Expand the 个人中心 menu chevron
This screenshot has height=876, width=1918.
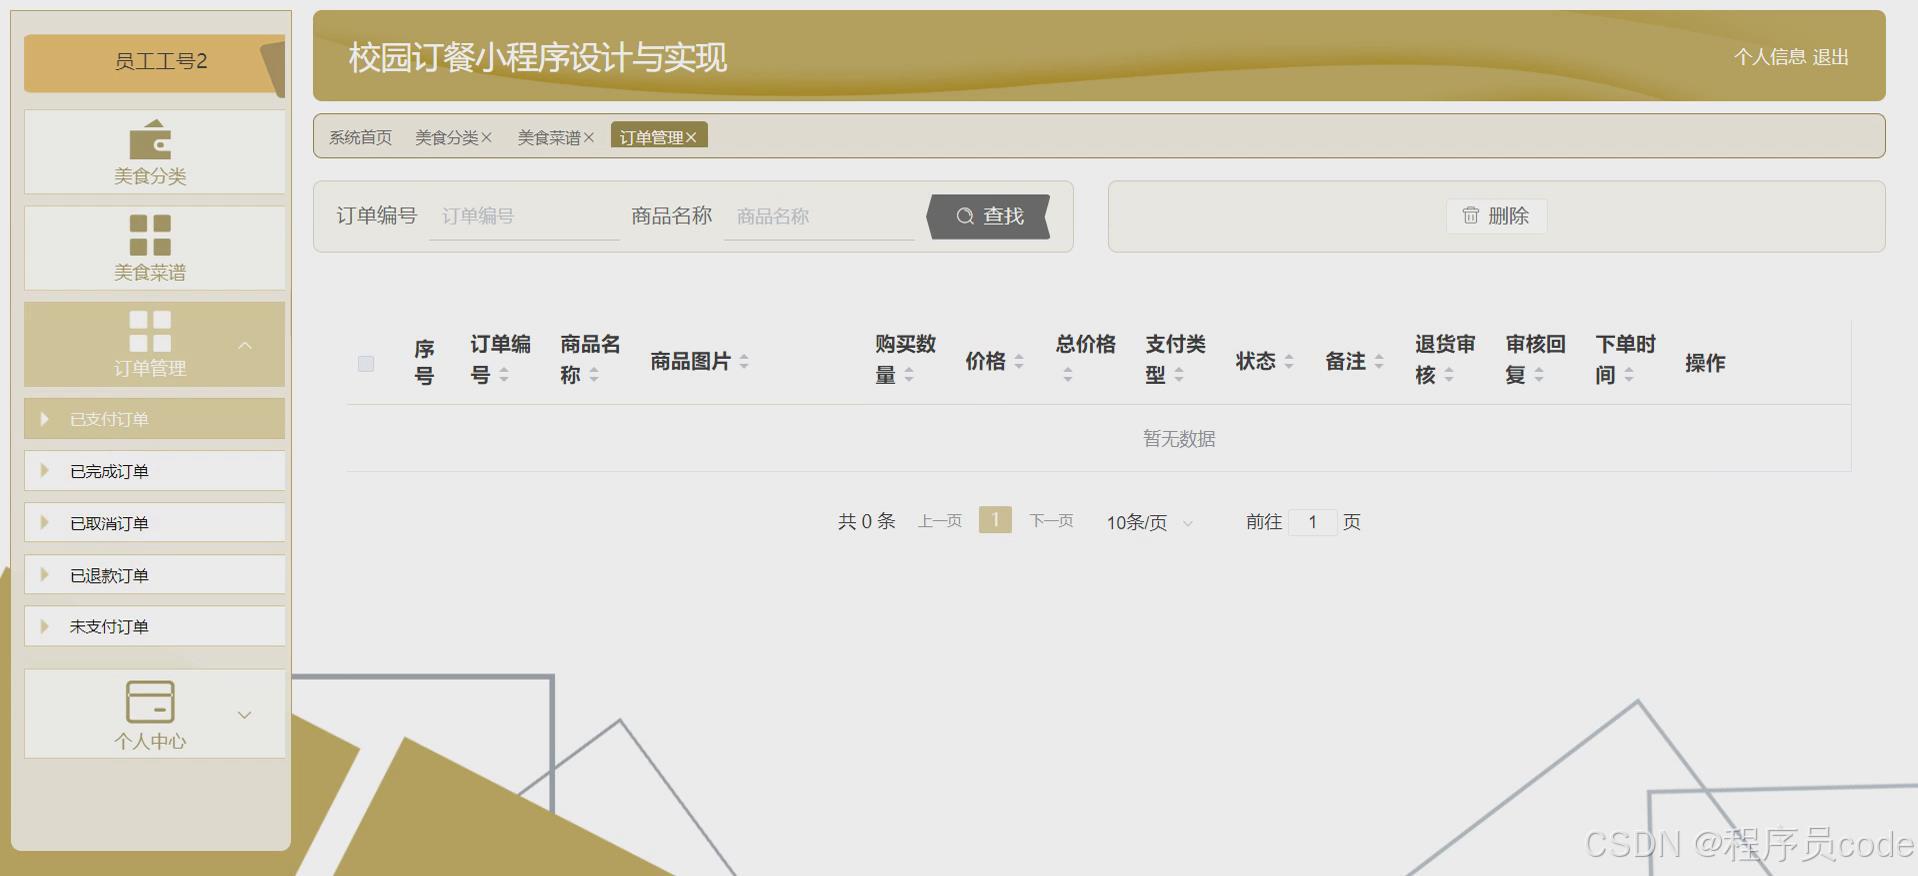(244, 715)
